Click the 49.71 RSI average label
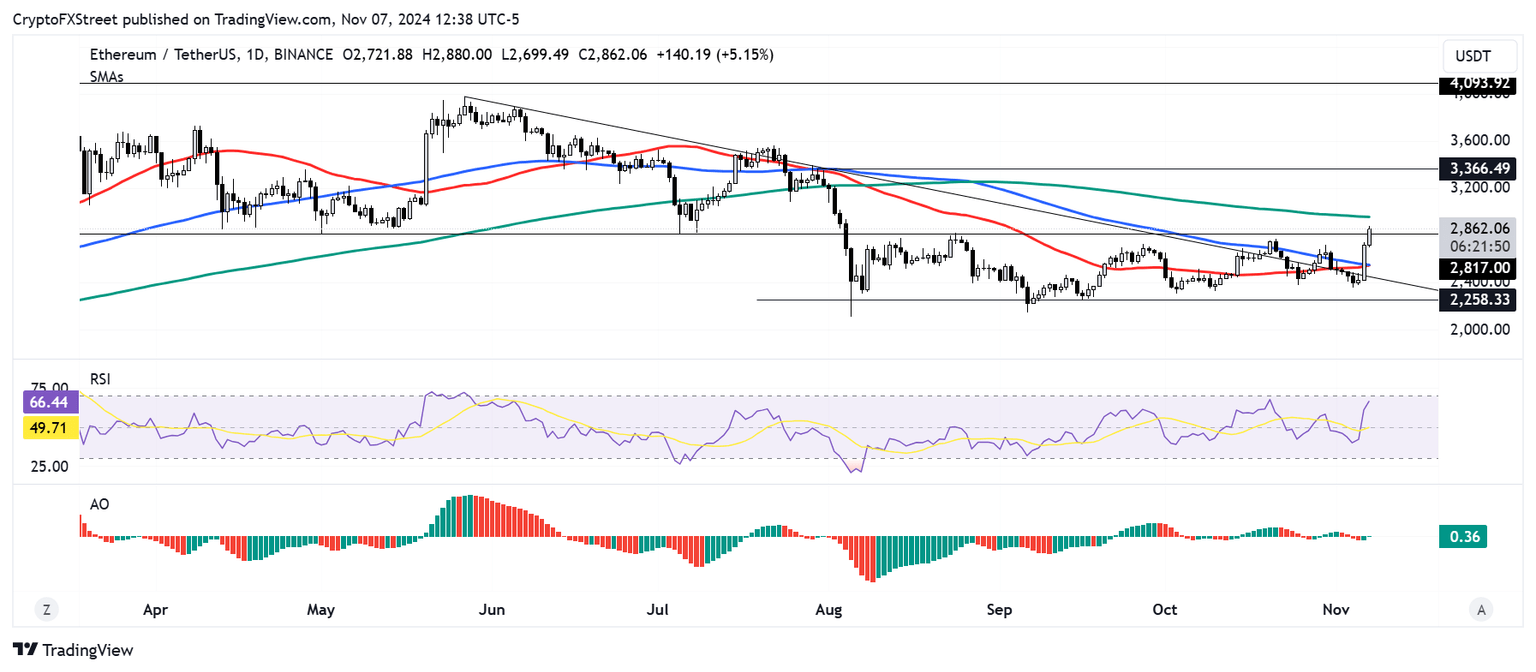1536x672 pixels. coord(49,427)
